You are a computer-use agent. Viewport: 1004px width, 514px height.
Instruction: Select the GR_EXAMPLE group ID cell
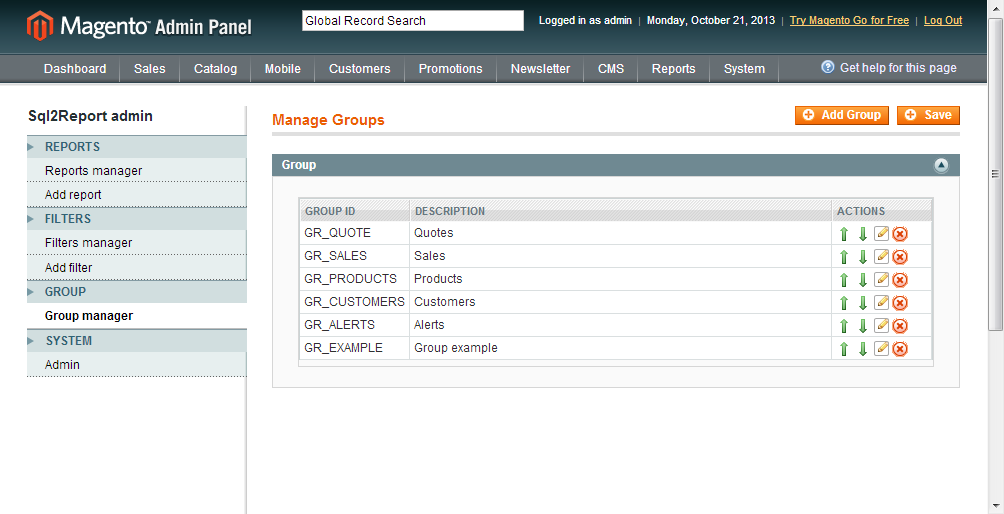[355, 348]
